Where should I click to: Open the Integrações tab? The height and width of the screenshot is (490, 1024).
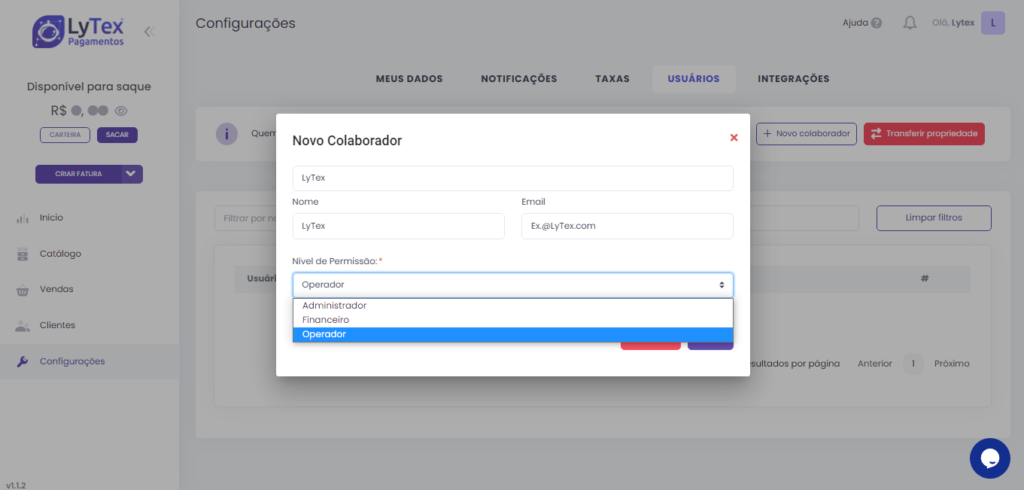coord(793,79)
